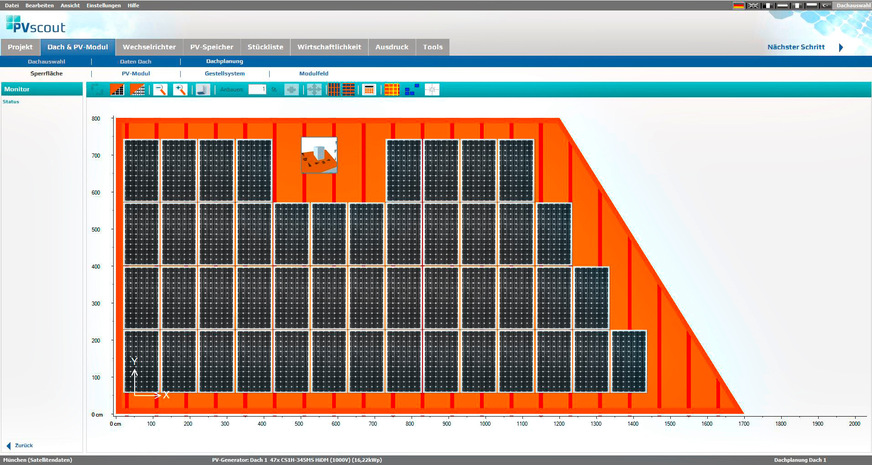Click the orange staircase chart icon
This screenshot has width=872, height=465.
click(x=117, y=90)
